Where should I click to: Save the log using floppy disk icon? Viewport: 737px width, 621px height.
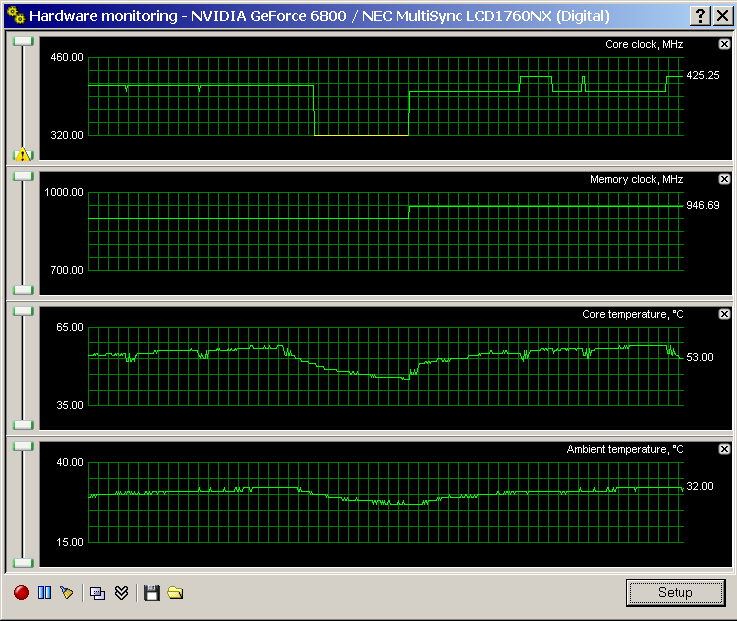click(x=152, y=593)
